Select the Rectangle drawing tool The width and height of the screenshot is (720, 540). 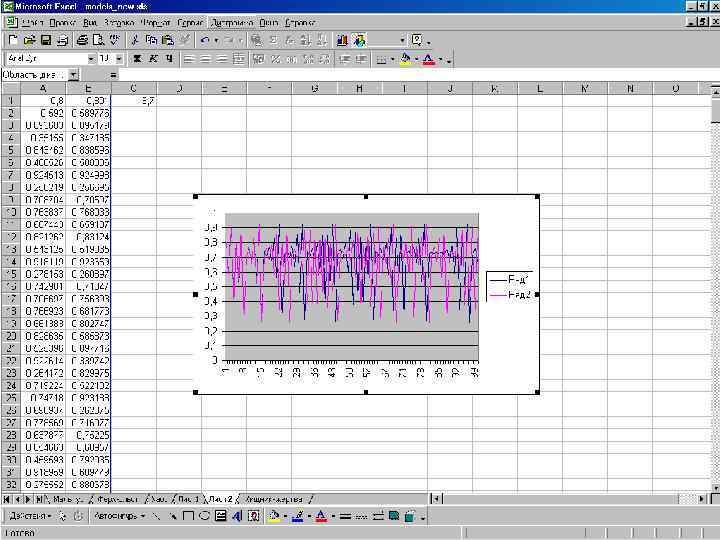[x=190, y=516]
